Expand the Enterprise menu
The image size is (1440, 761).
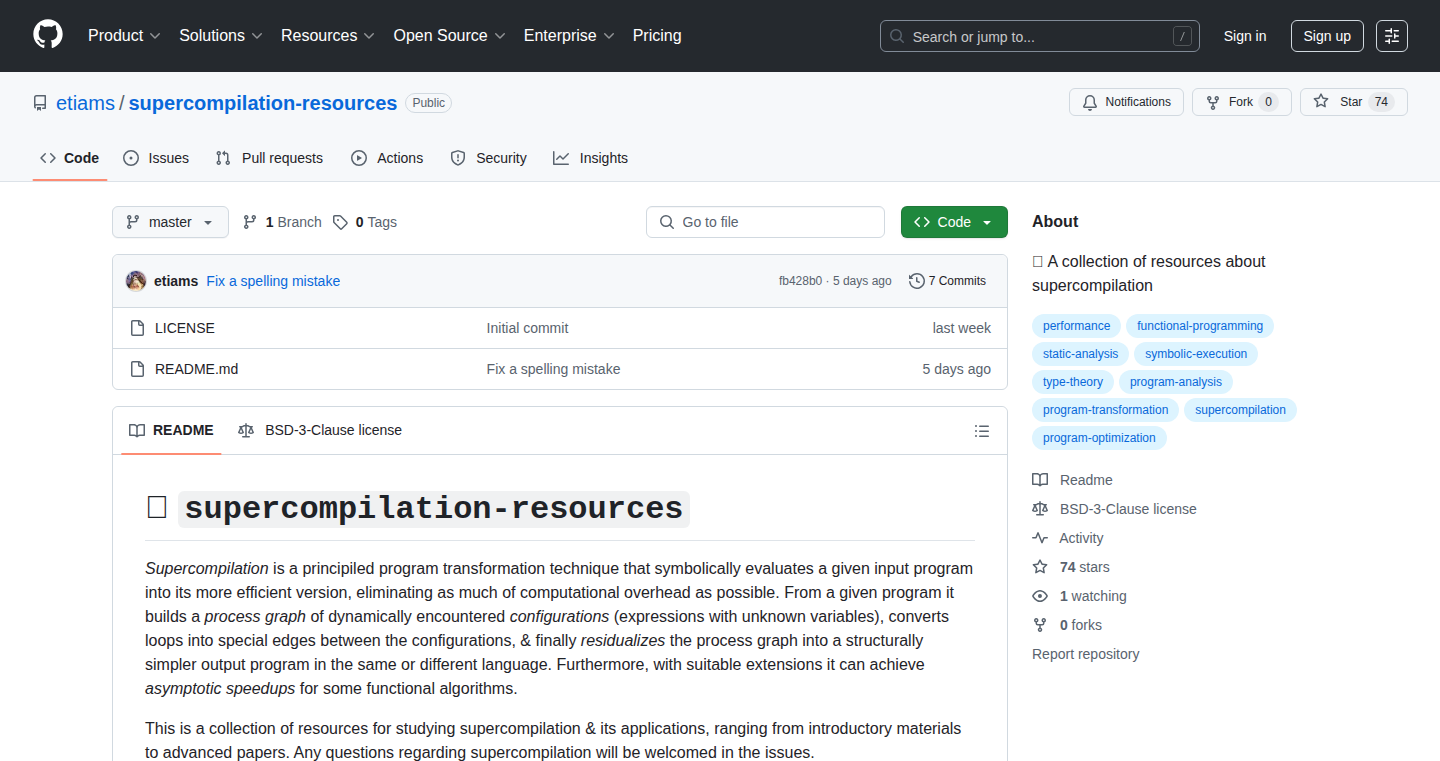[x=569, y=36]
